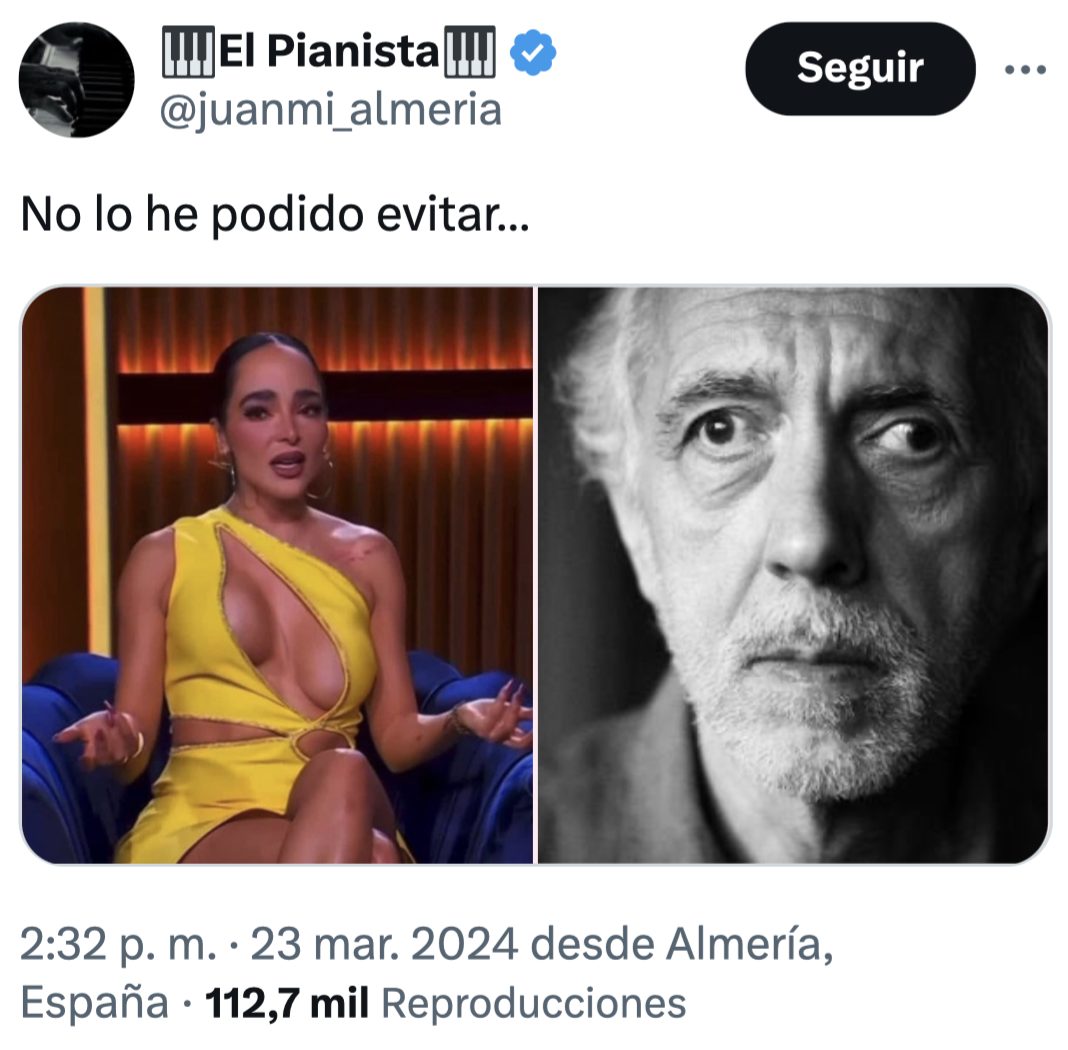1068x1050 pixels.
Task: Open the El Pianista display name link
Action: coord(330,52)
